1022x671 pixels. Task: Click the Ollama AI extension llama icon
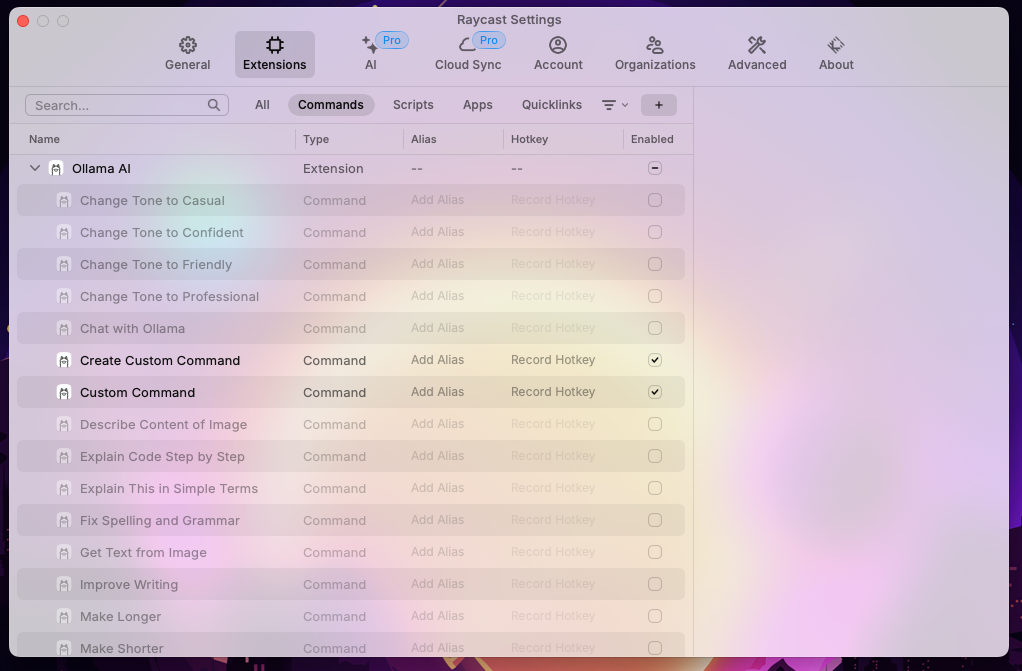point(56,169)
